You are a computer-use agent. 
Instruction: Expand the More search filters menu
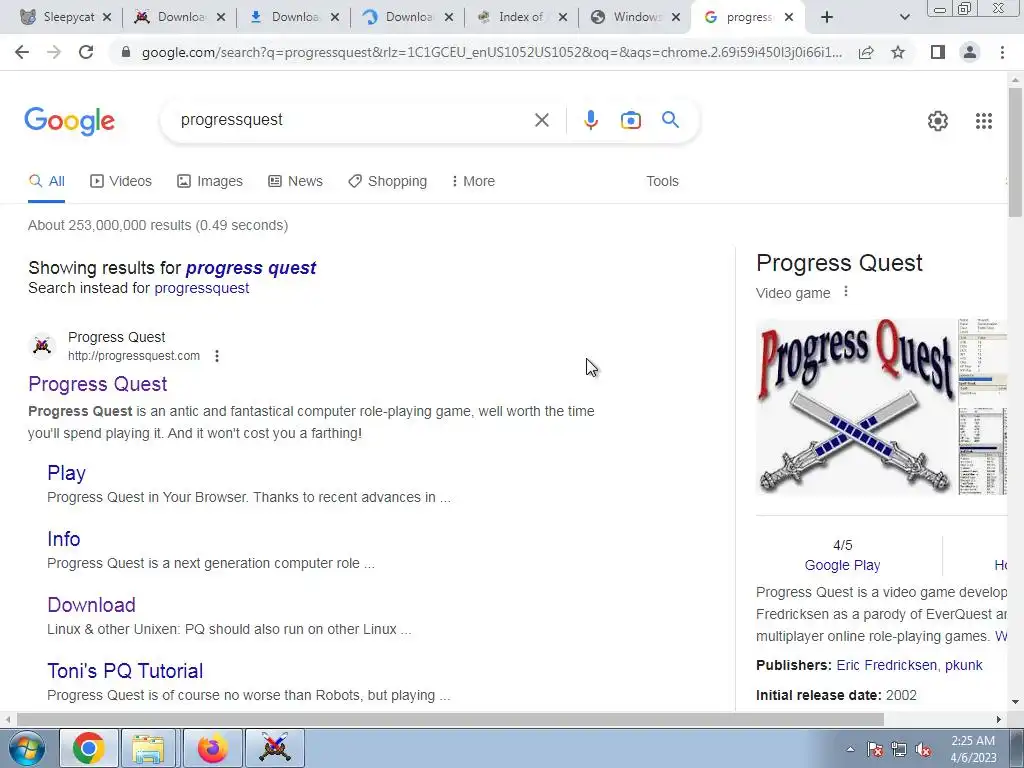tap(473, 182)
